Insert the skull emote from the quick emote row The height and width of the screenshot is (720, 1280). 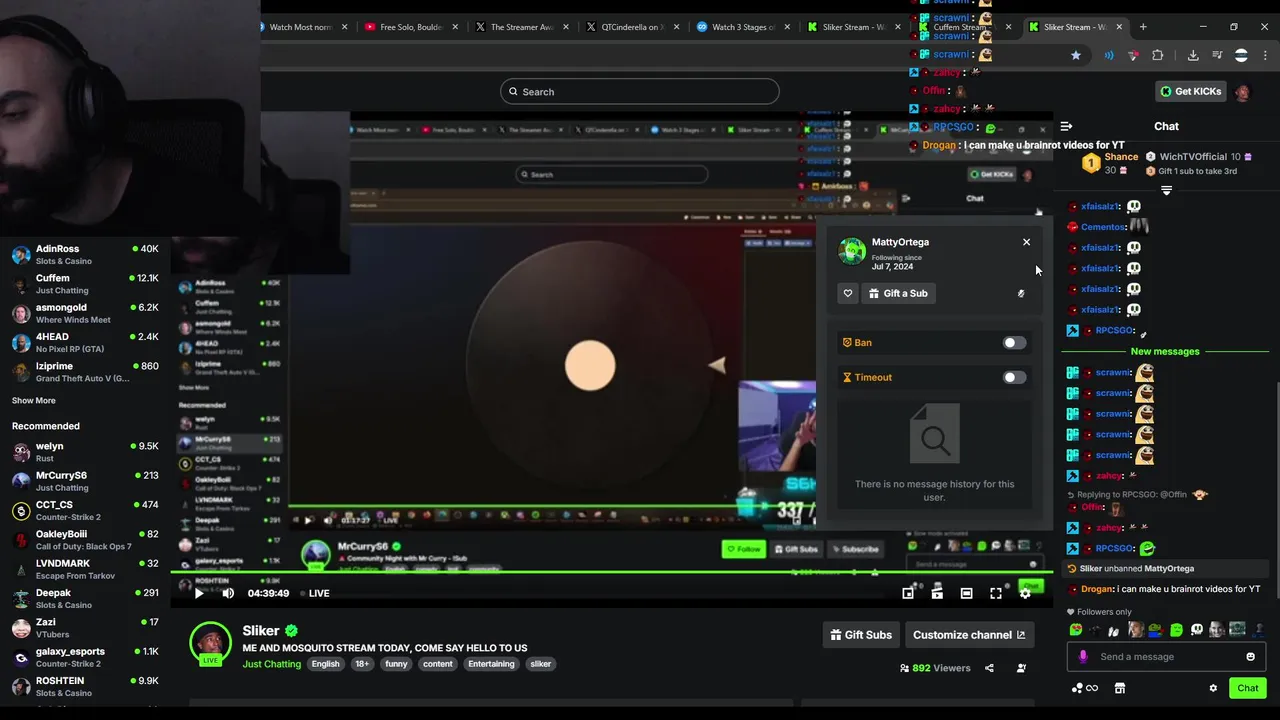click(1196, 630)
